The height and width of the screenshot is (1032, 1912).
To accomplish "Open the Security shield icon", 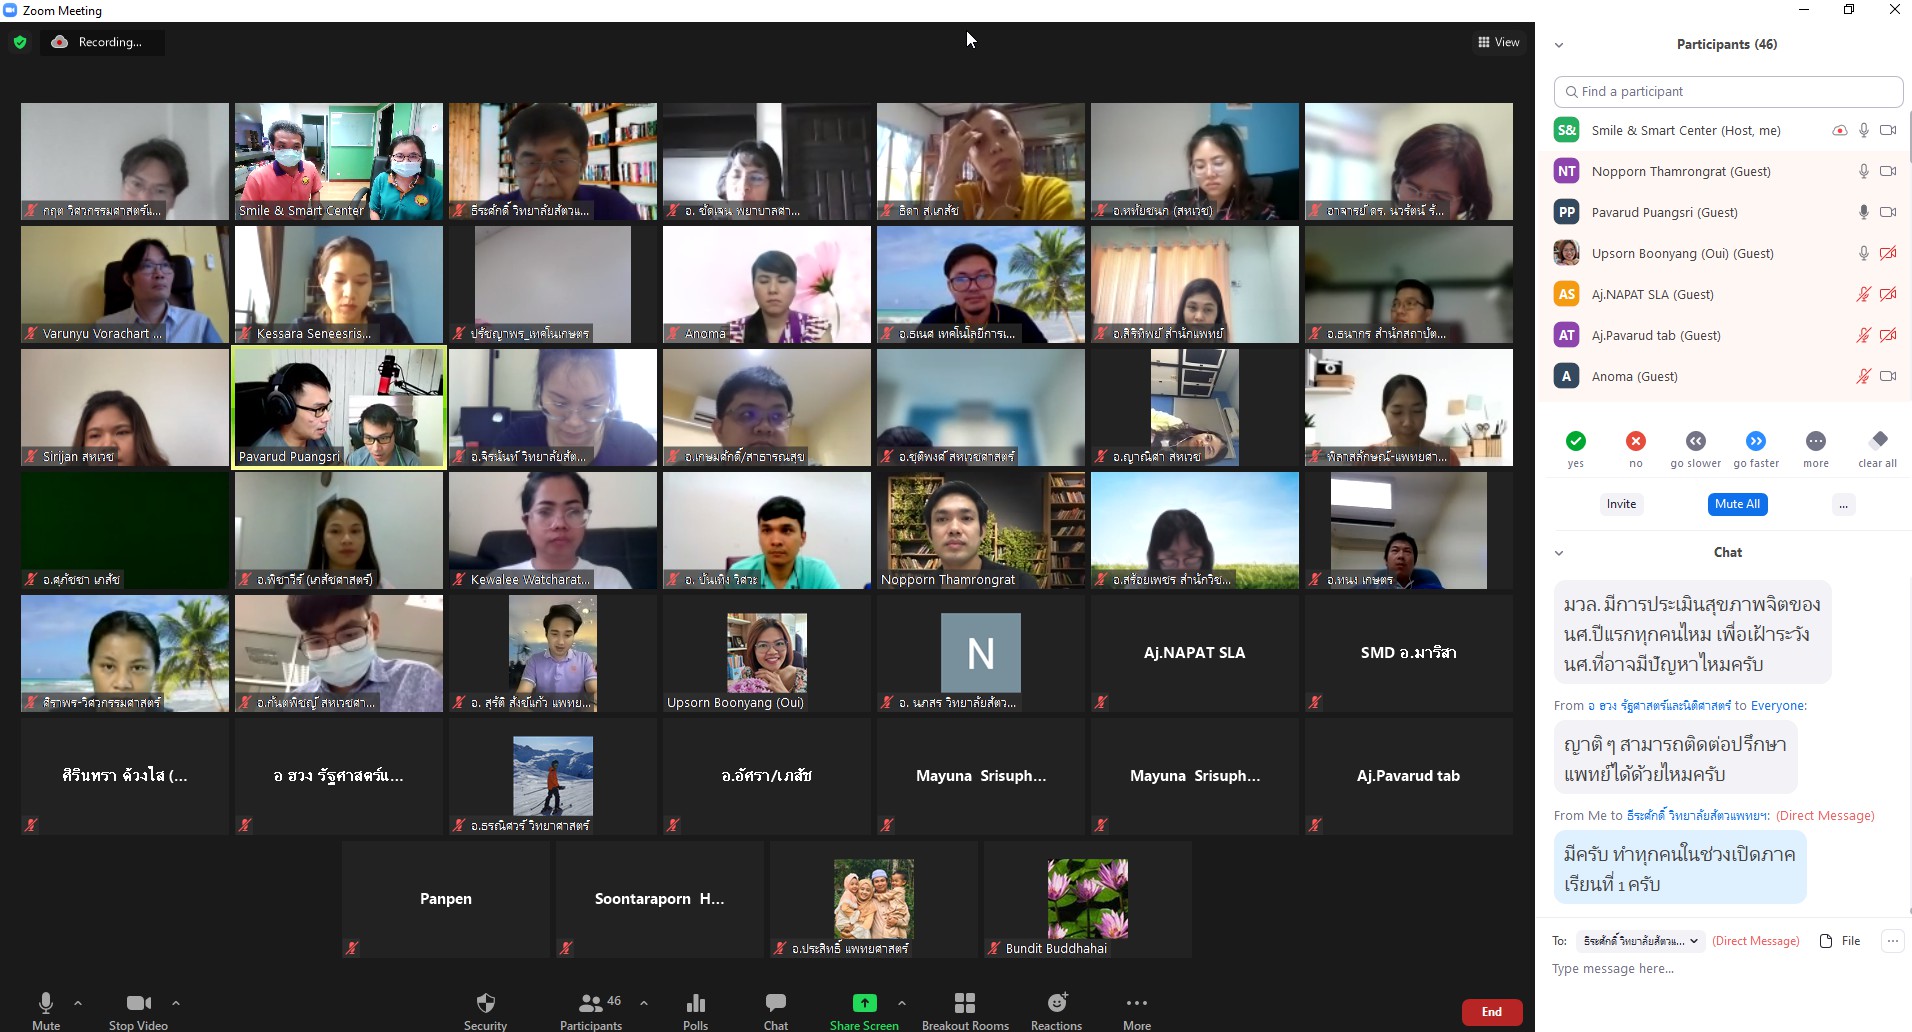I will coord(485,1003).
